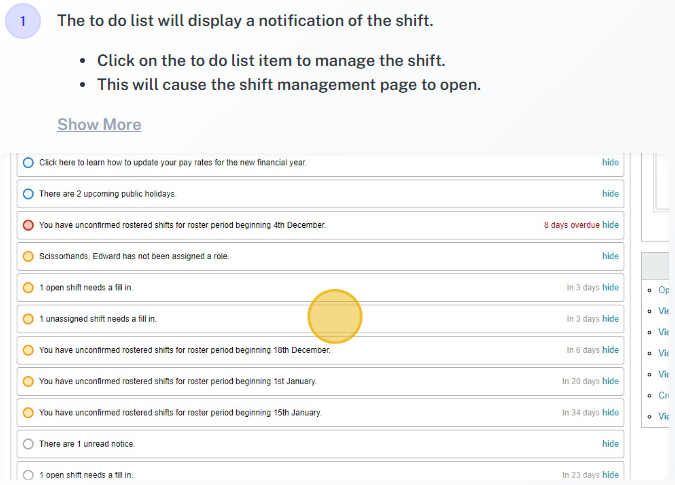Click blue circle beside pay rates item
Viewport: 675px width, 485px height.
[x=28, y=163]
